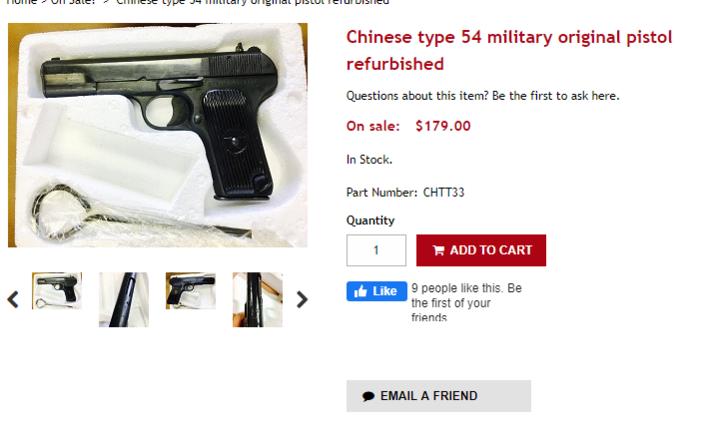Viewport: 716px width, 437px height.
Task: Click the Facebook Like button
Action: click(377, 291)
